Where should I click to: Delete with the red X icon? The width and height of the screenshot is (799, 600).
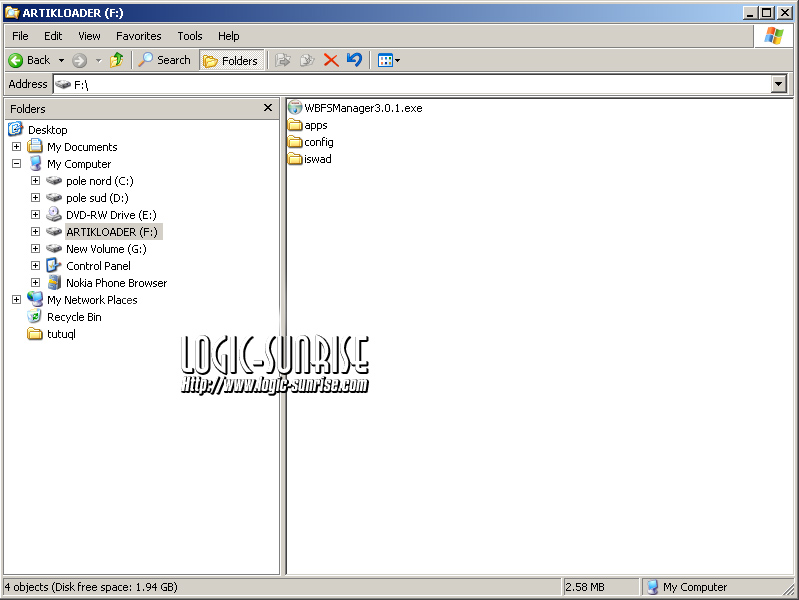click(x=331, y=60)
